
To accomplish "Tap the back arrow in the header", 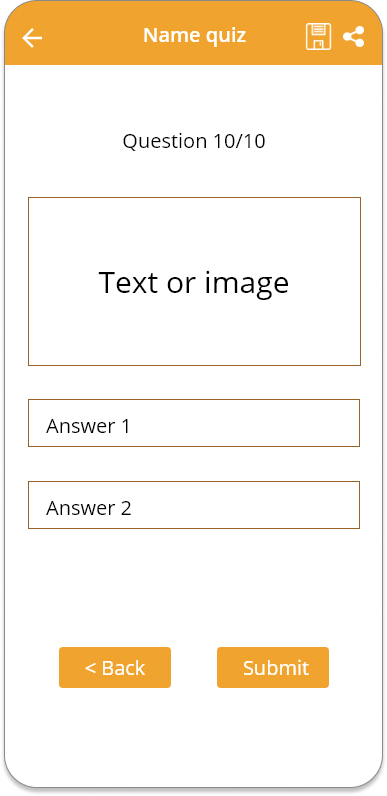I will point(32,38).
